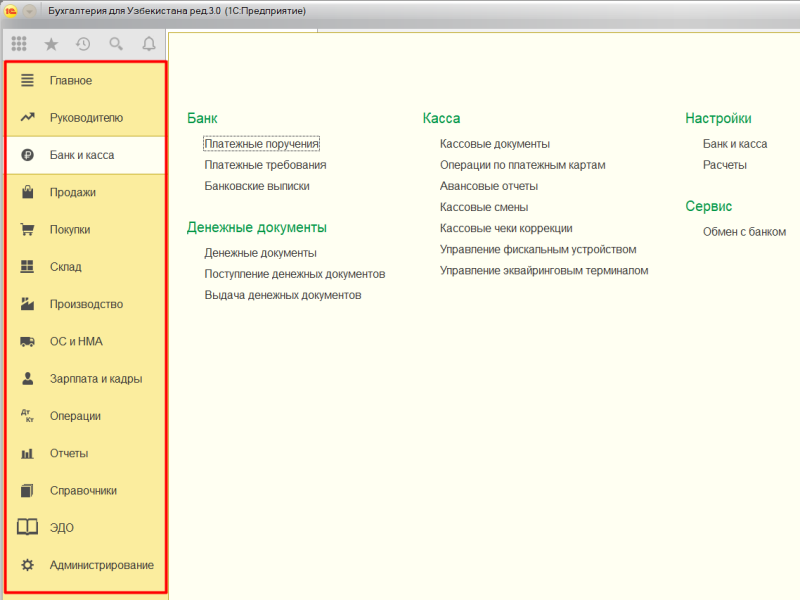
Task: Open the Склад section
Action: click(66, 267)
